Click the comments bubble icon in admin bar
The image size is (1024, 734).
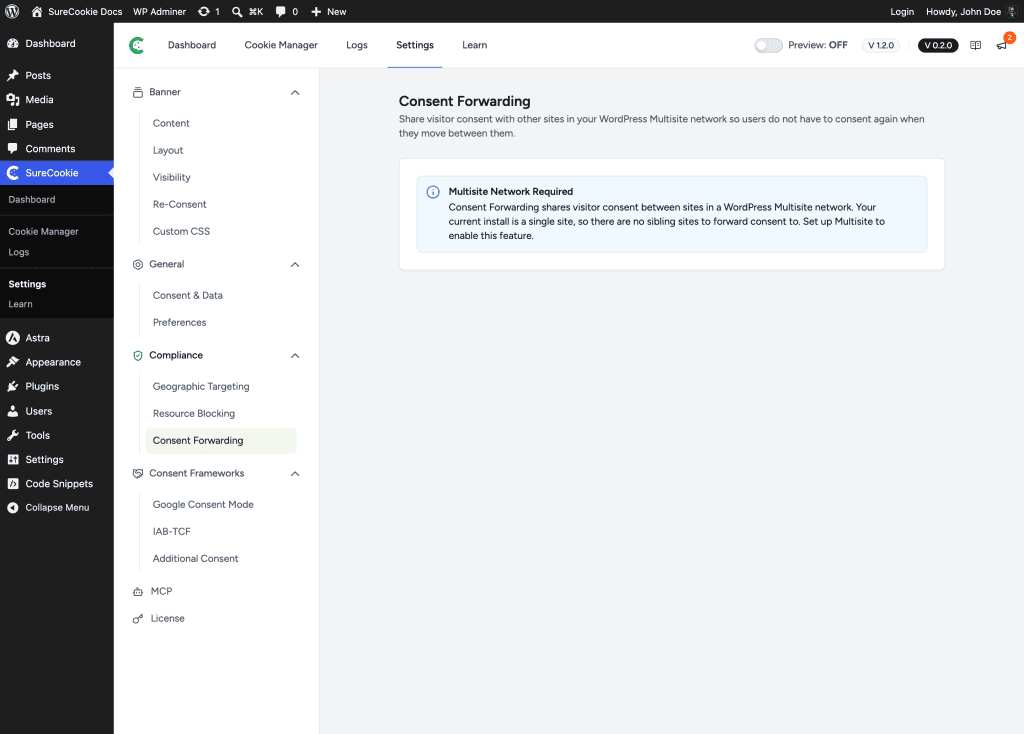point(280,11)
